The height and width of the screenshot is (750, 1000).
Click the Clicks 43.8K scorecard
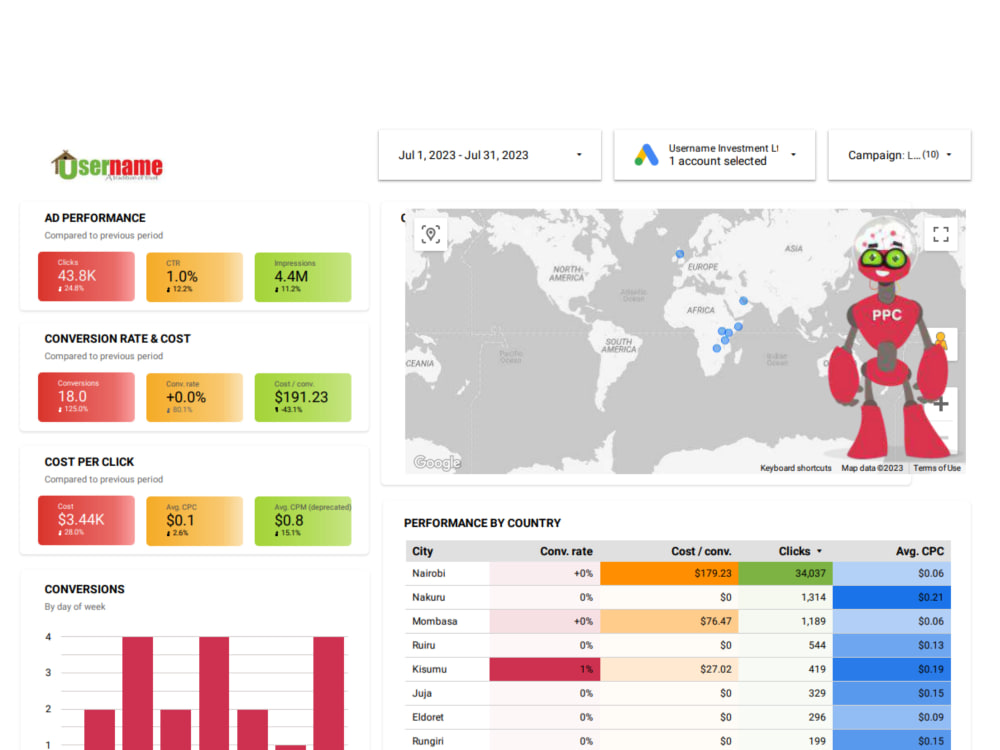(x=86, y=276)
